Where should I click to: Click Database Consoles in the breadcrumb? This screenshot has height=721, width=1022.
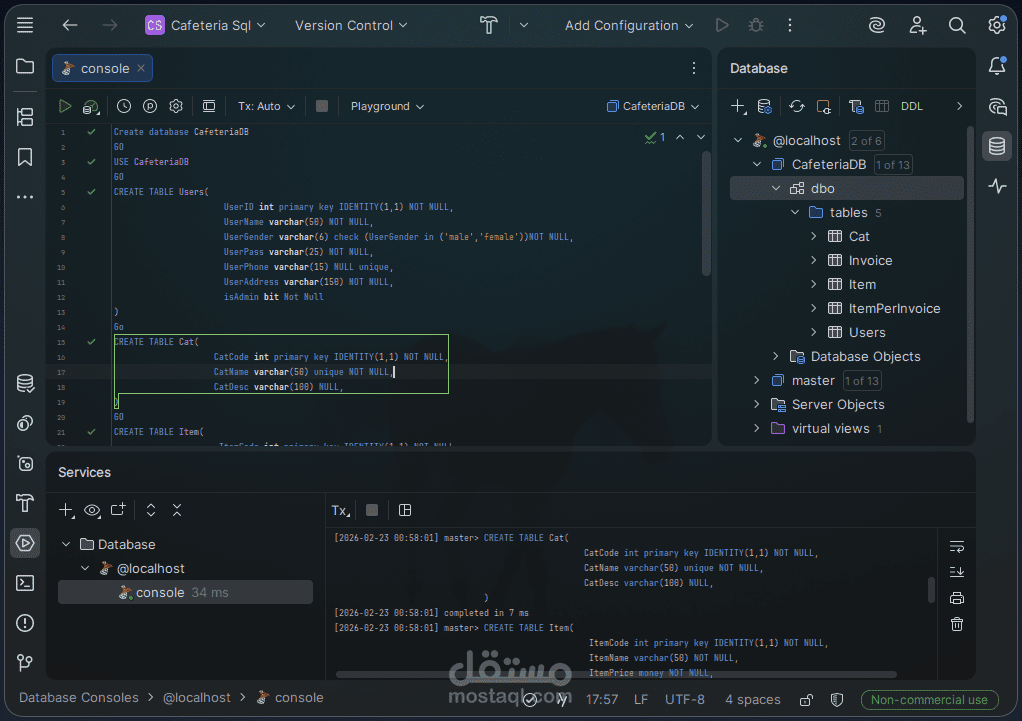pyautogui.click(x=79, y=698)
